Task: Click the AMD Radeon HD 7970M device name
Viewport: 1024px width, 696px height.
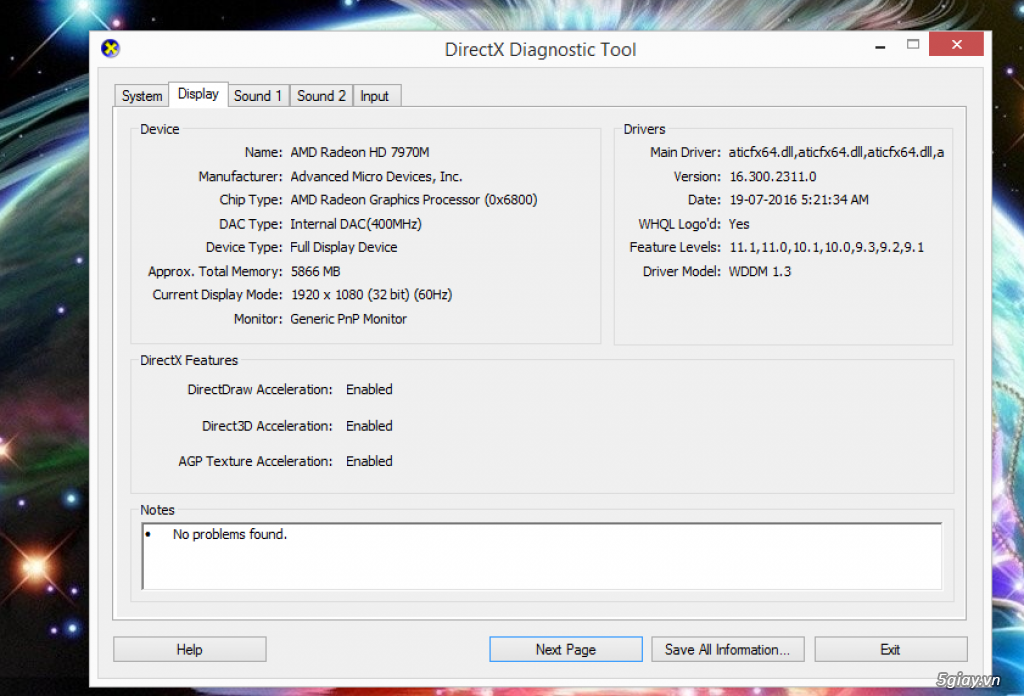Action: 360,152
